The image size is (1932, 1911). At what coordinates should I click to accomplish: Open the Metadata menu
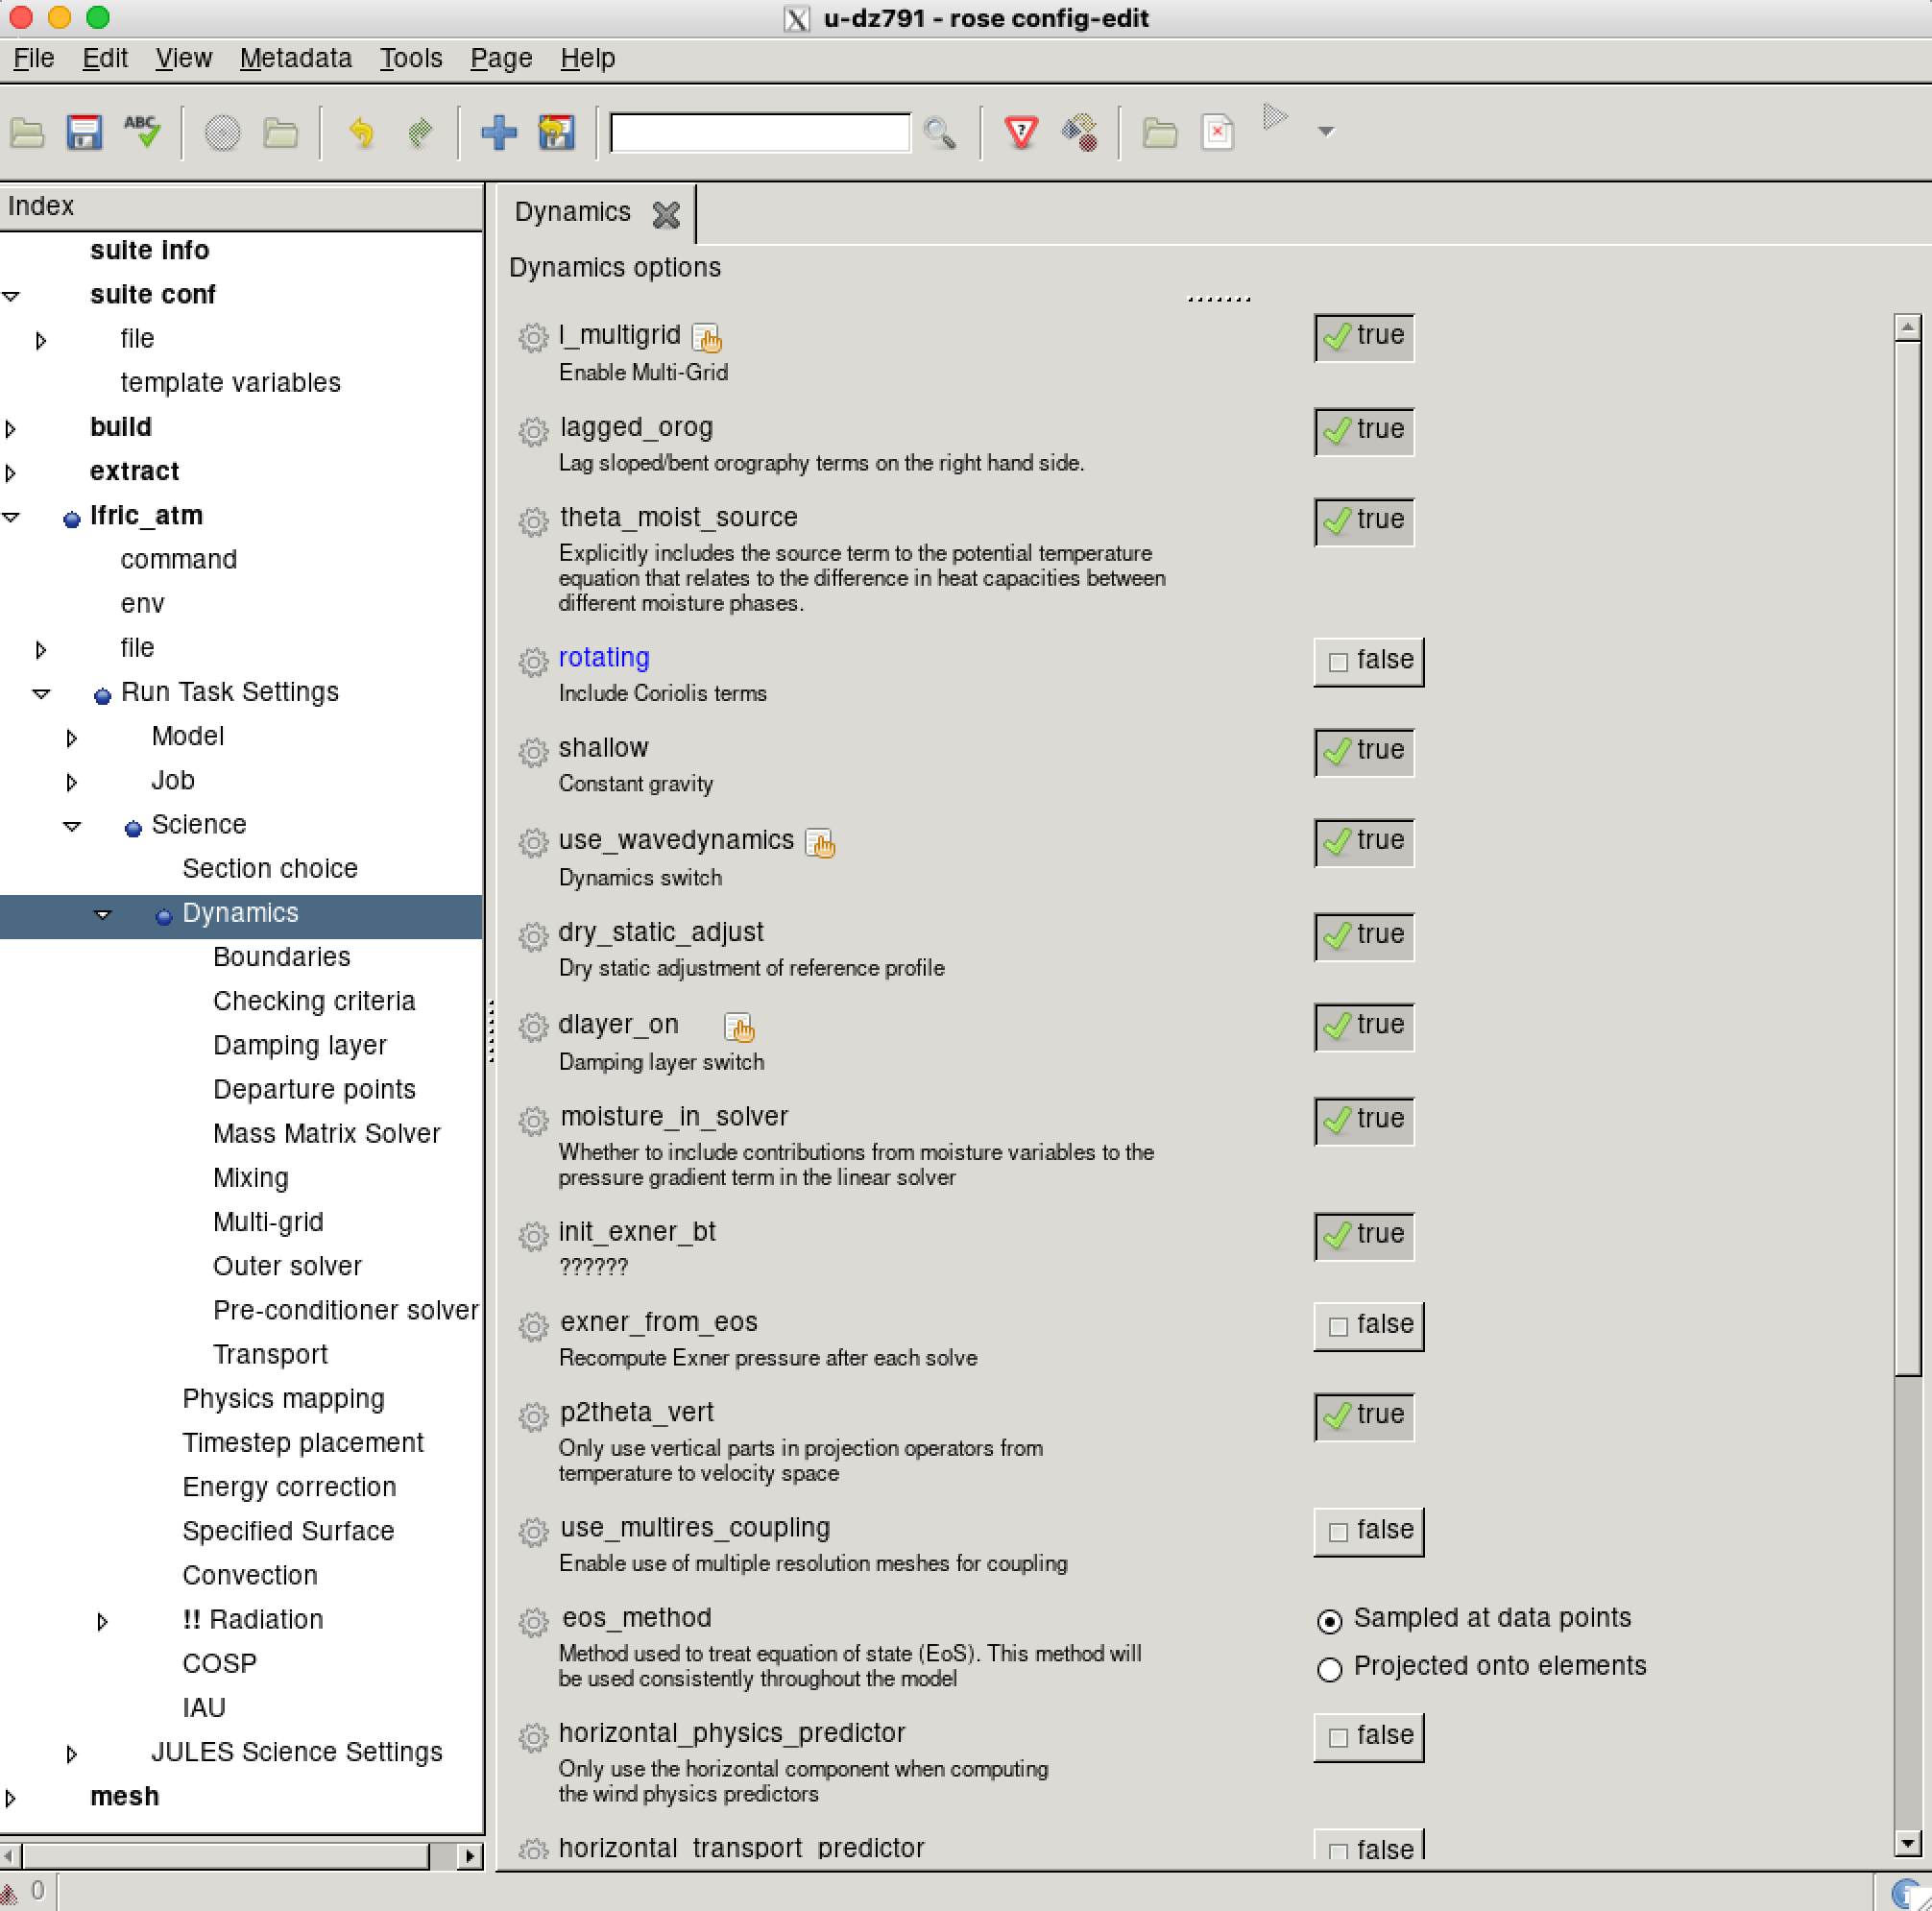[295, 58]
